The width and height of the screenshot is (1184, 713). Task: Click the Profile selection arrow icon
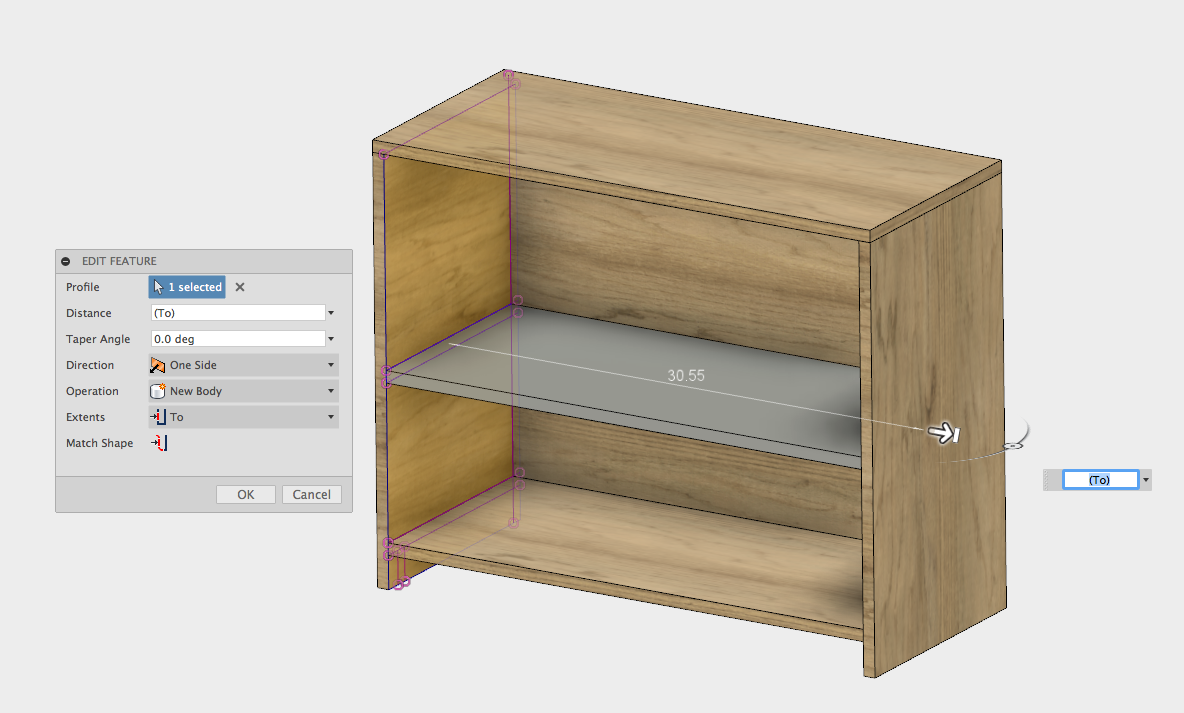point(157,287)
